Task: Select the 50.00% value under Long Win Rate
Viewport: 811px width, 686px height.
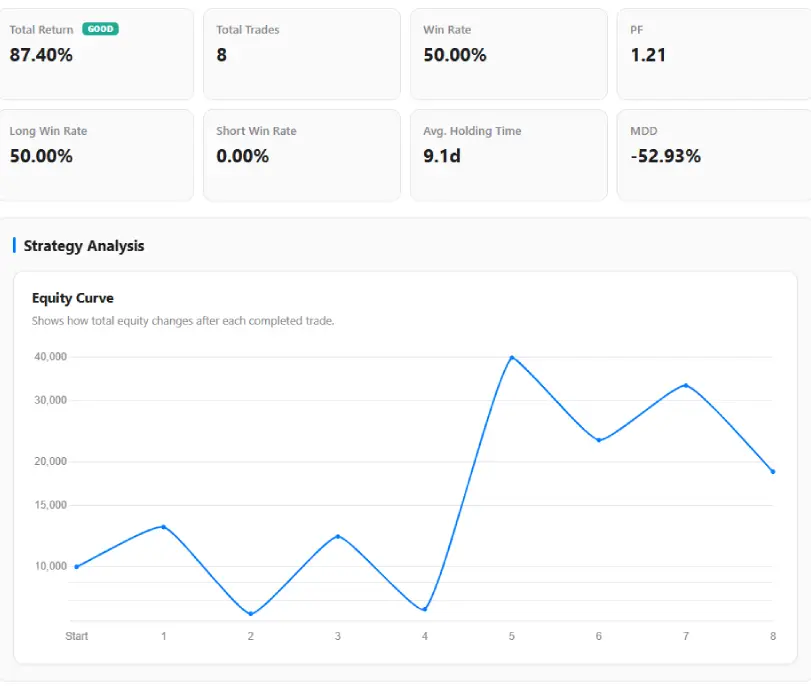Action: point(41,156)
